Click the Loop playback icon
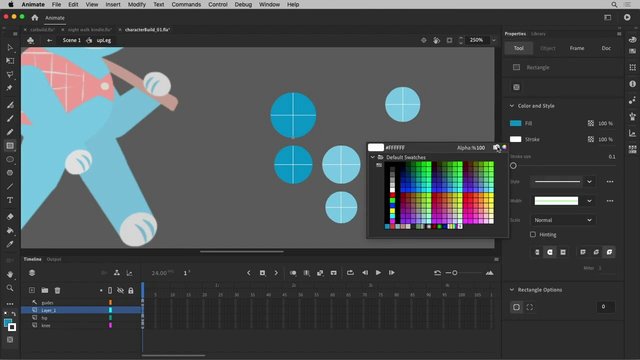 350,273
